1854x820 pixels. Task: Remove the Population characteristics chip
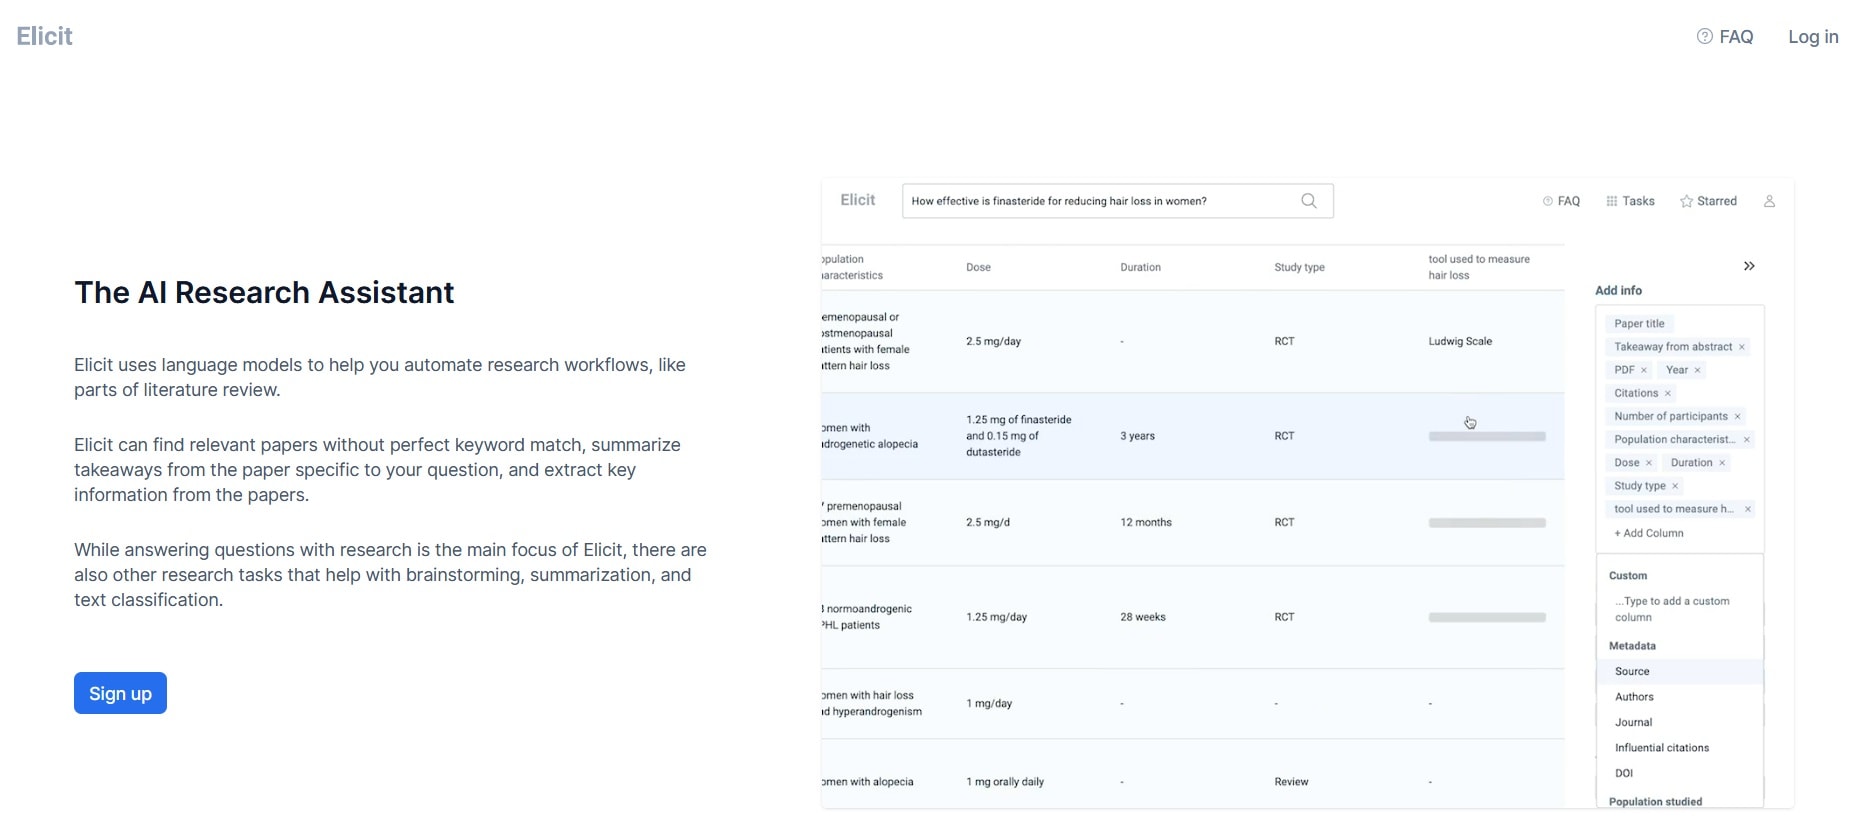click(1747, 439)
